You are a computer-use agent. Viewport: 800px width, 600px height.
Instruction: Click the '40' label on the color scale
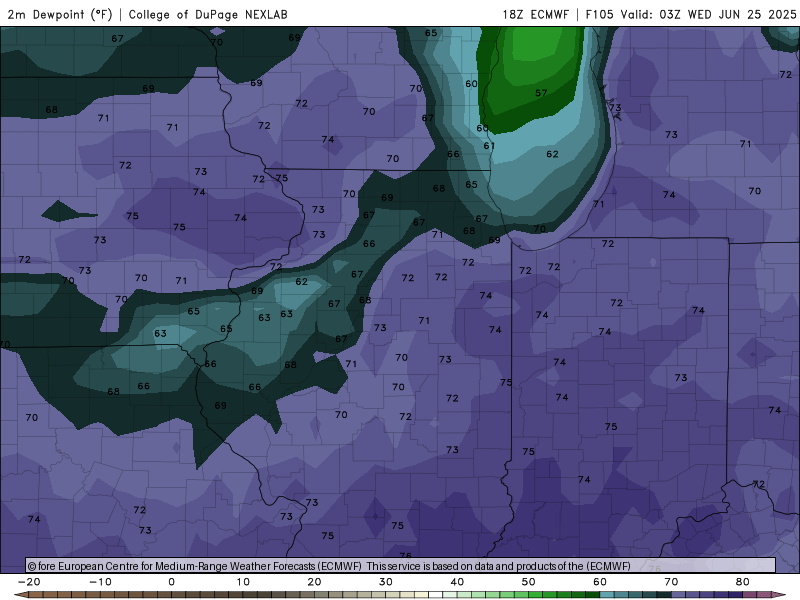pos(457,582)
